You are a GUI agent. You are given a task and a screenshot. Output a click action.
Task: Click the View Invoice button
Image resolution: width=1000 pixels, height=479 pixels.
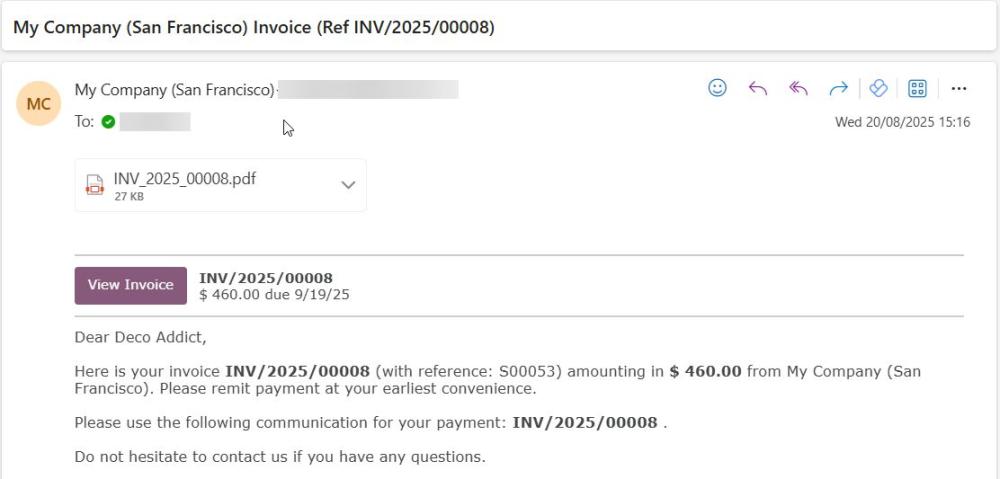[x=131, y=285]
